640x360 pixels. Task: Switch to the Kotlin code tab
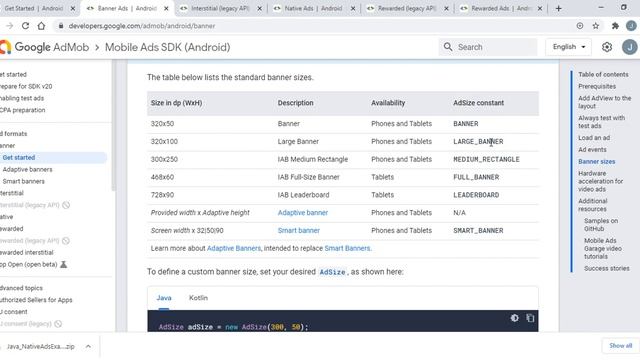tap(198, 298)
